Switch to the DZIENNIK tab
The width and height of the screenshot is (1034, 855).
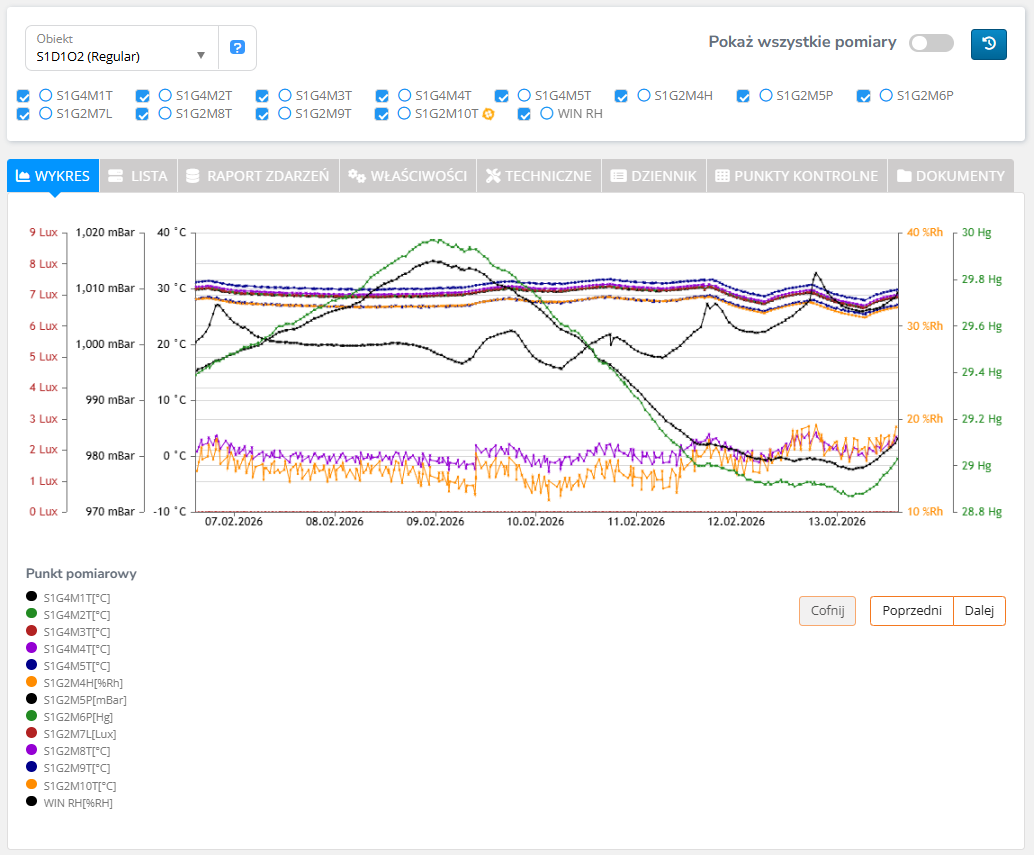tap(653, 176)
